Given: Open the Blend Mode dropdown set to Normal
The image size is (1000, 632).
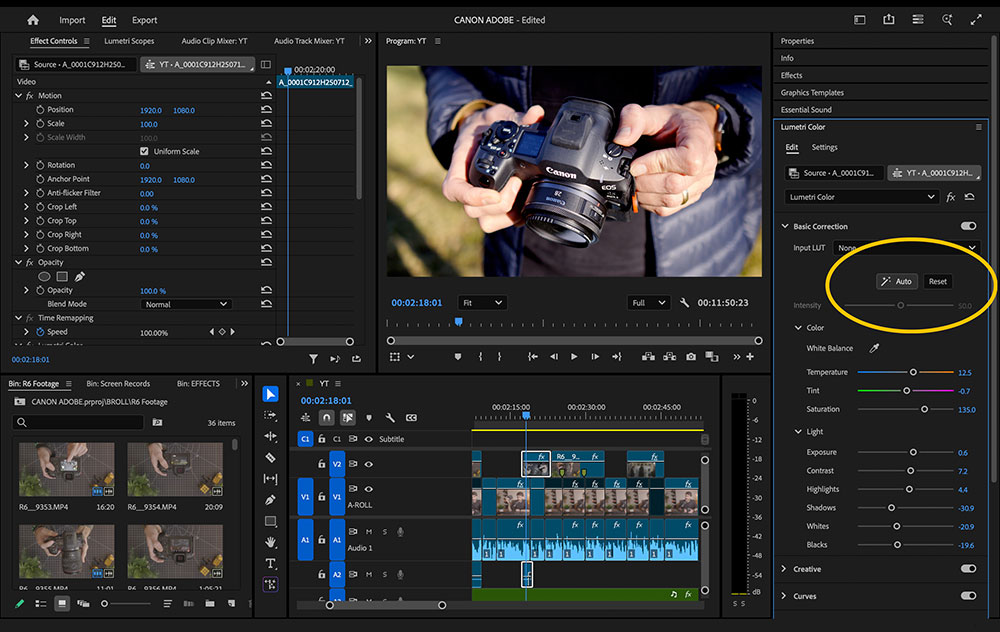Looking at the screenshot, I should click(x=186, y=304).
